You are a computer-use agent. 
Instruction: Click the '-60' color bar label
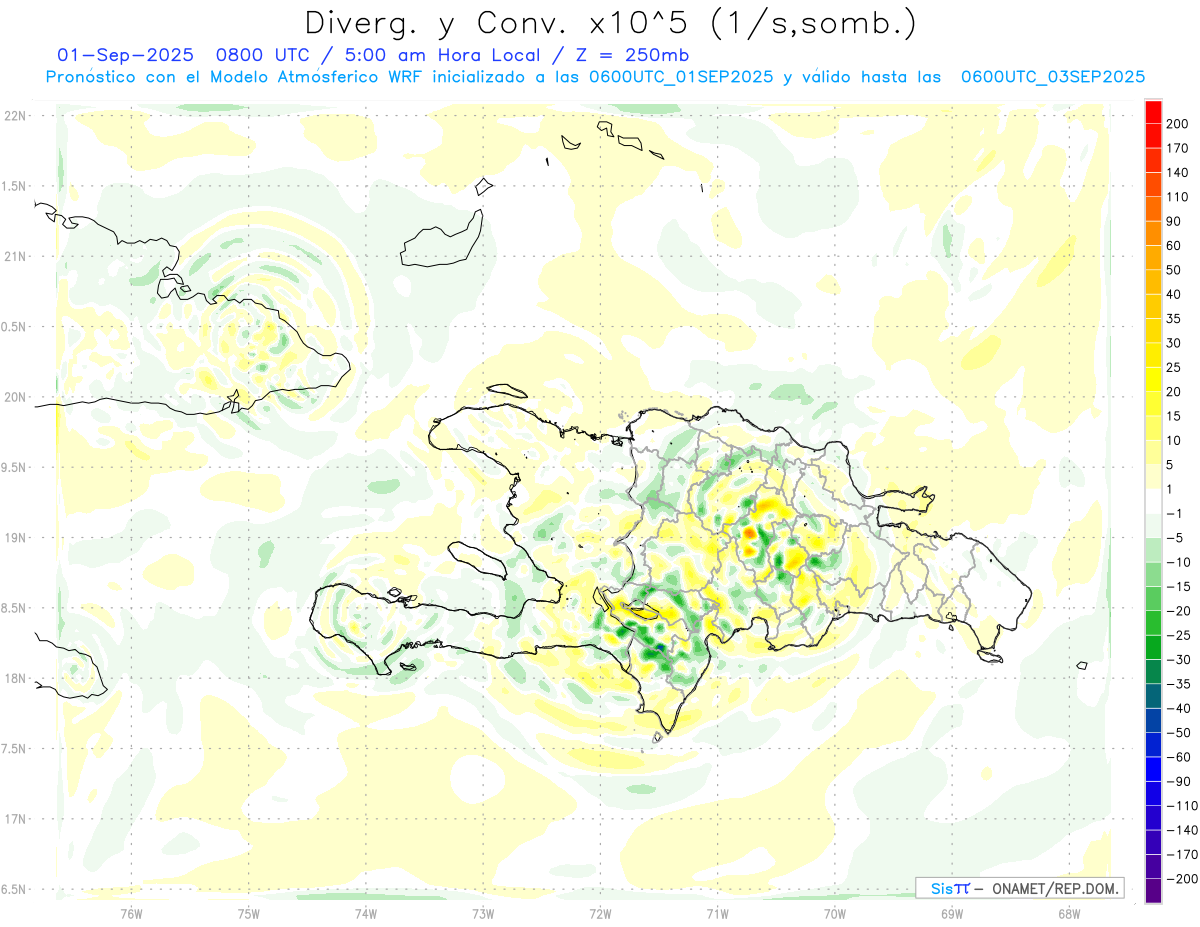point(1177,757)
